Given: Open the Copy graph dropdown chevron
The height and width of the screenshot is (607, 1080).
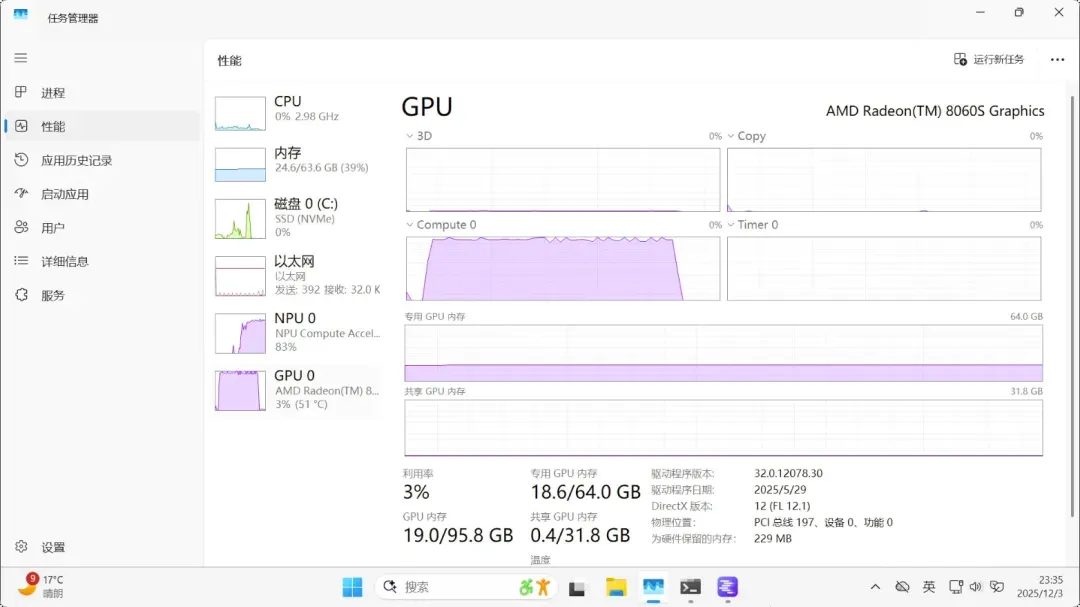Looking at the screenshot, I should coord(731,136).
